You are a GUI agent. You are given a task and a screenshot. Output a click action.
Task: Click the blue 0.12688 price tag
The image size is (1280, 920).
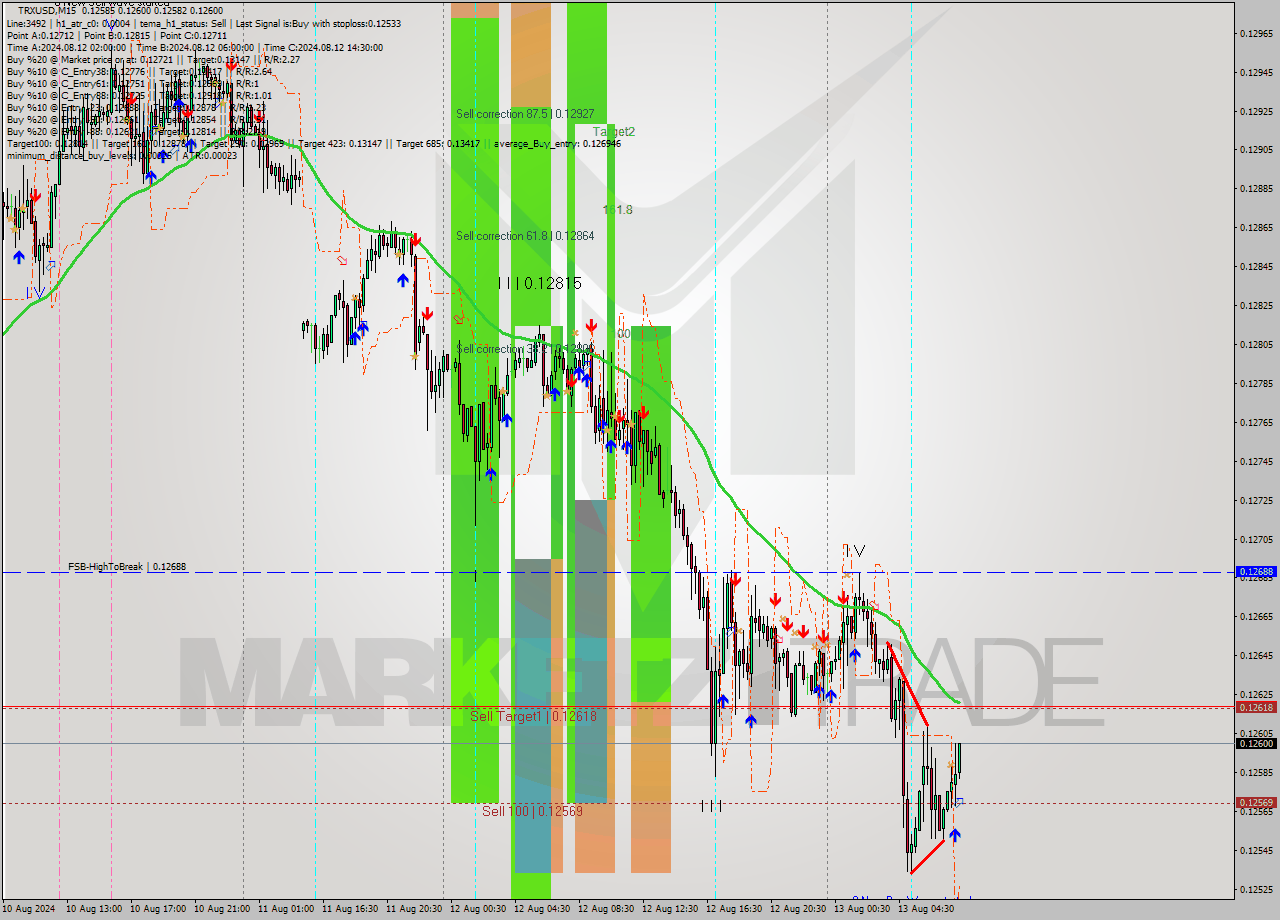point(1256,572)
